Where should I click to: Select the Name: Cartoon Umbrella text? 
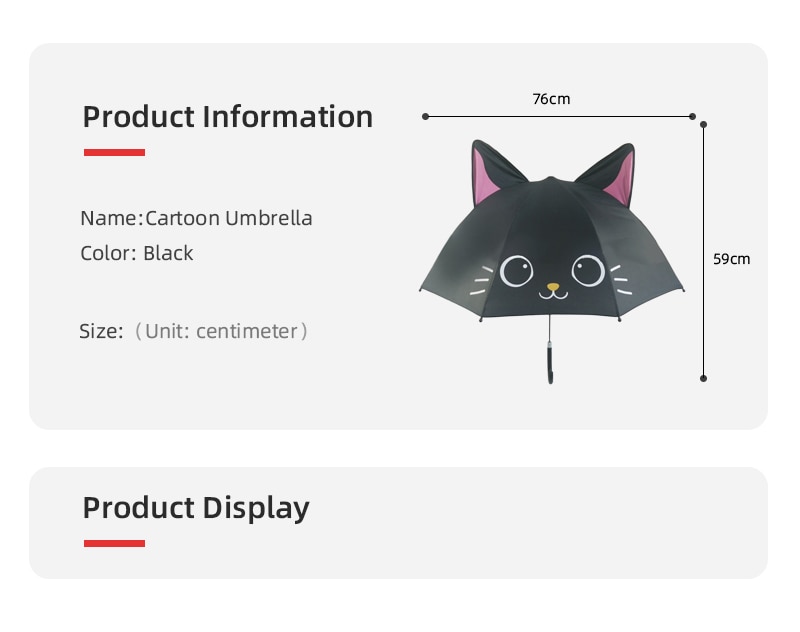[x=196, y=218]
